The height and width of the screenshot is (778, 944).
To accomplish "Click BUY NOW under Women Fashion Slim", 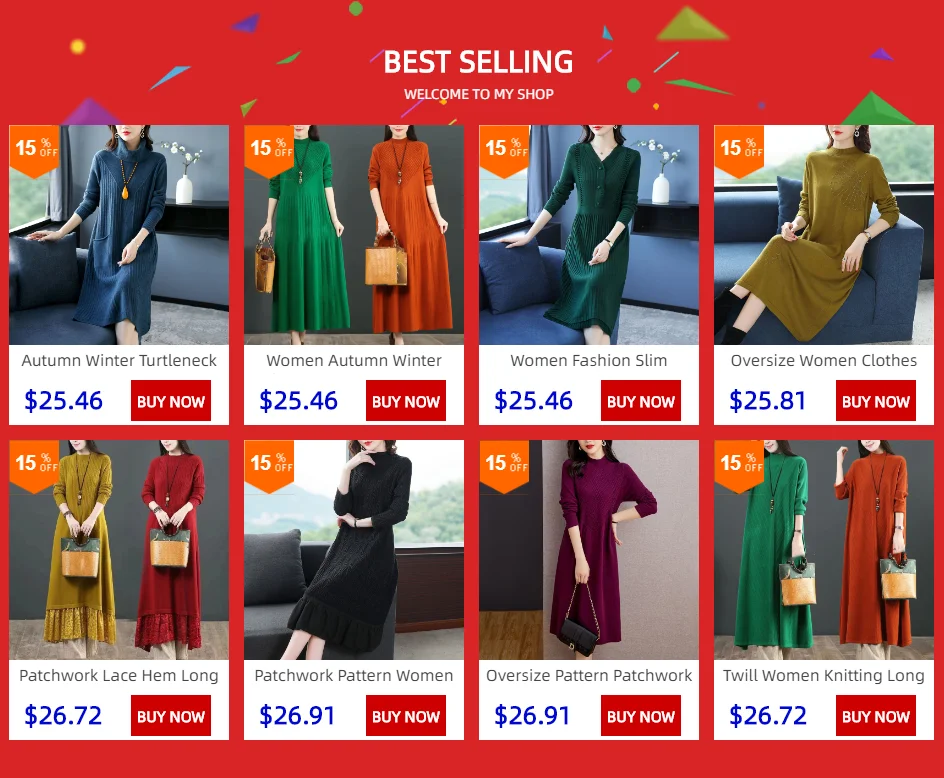I will point(641,401).
